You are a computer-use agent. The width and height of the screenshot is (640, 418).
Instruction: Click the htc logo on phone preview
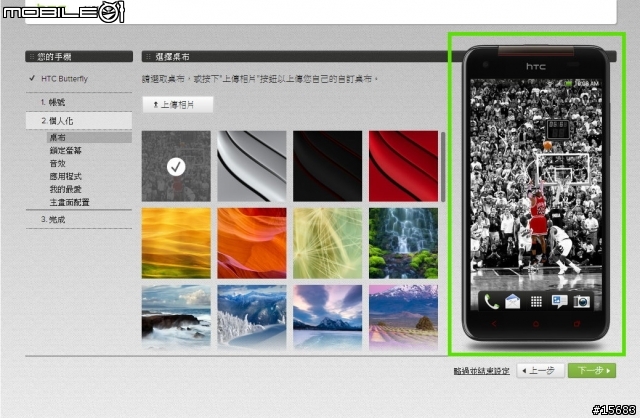click(536, 66)
